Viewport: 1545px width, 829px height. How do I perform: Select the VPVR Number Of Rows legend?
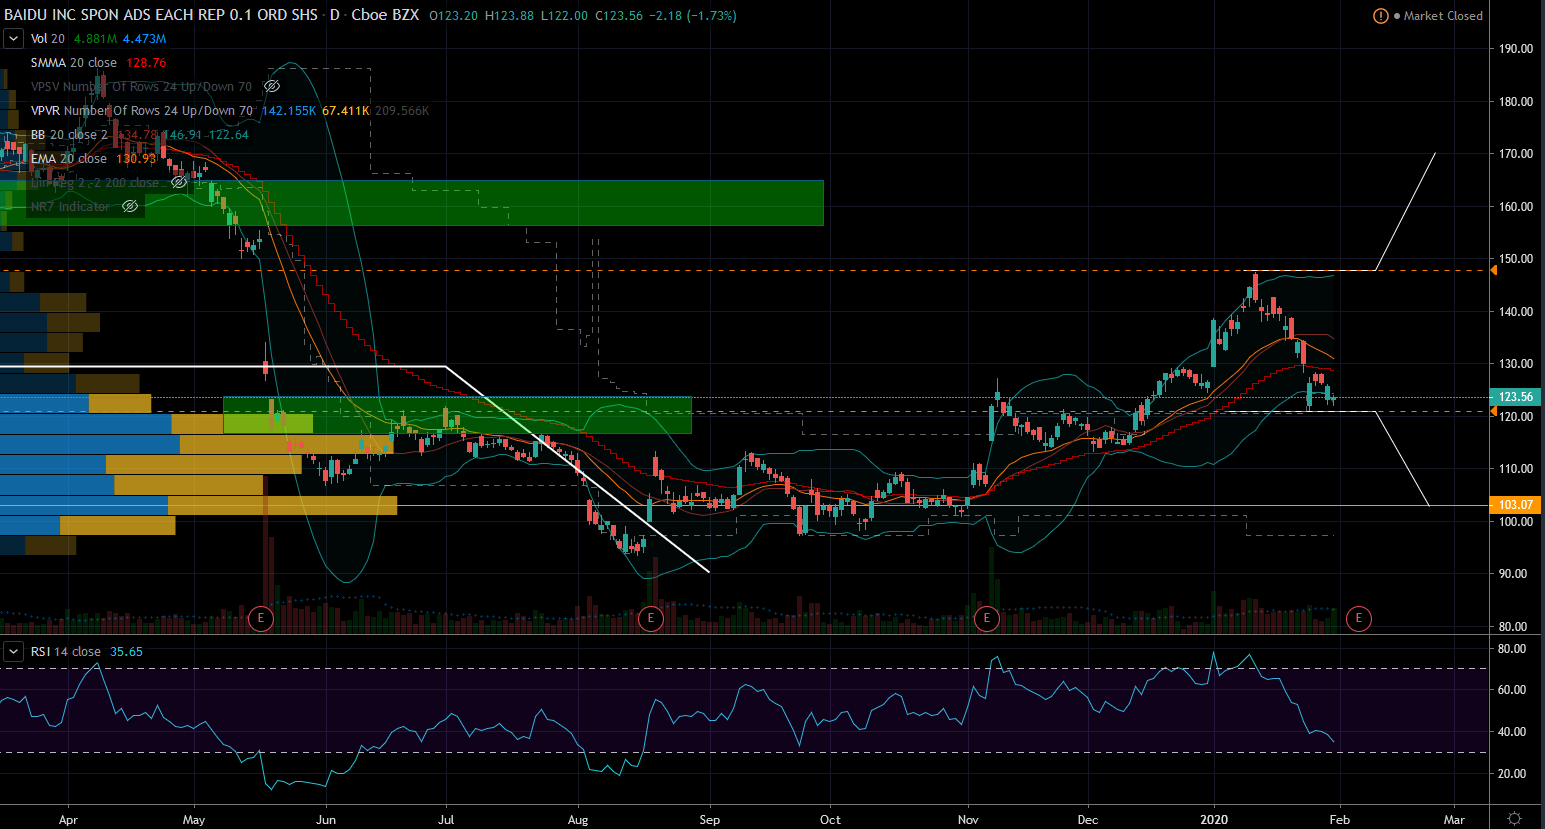pos(142,111)
